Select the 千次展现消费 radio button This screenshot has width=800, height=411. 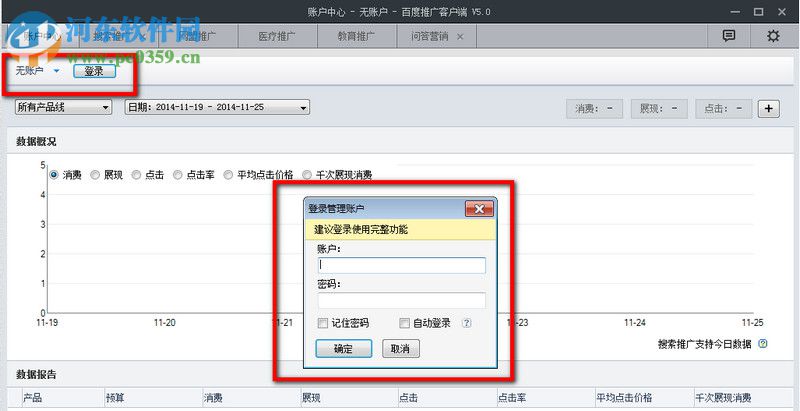click(307, 175)
